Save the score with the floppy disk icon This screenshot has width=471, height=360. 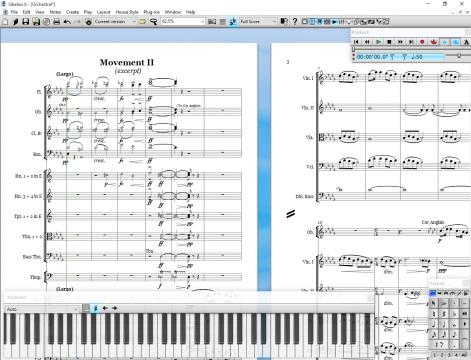[26, 22]
